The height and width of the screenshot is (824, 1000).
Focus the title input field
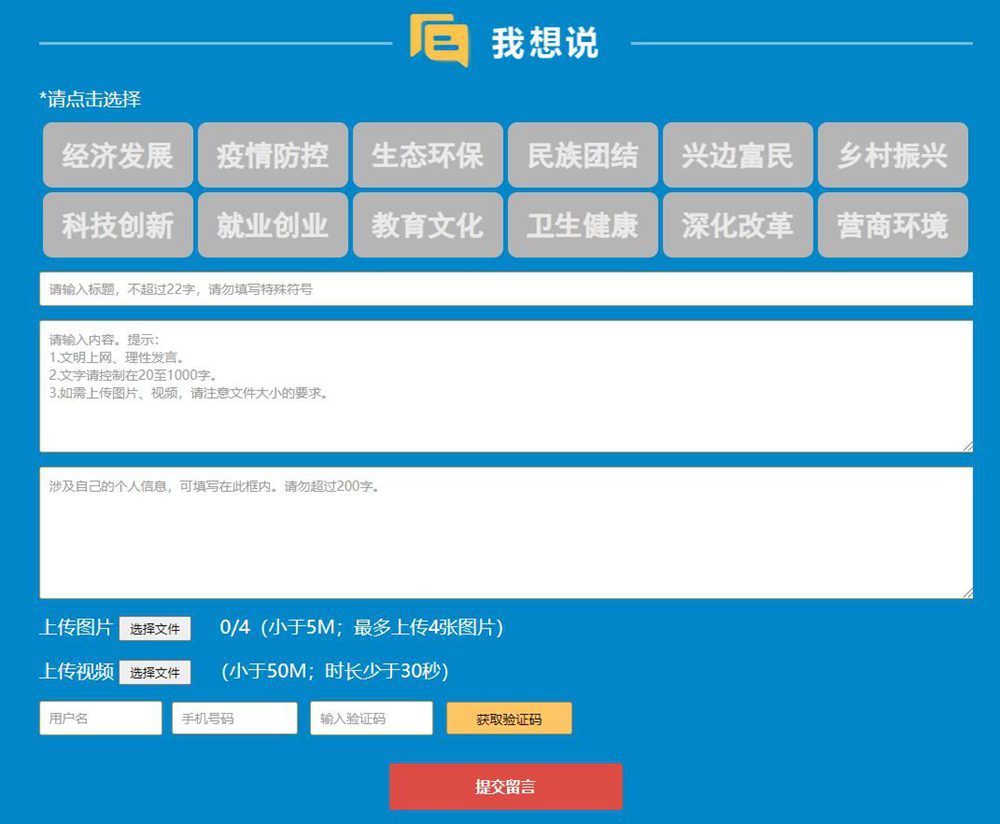pyautogui.click(x=506, y=289)
